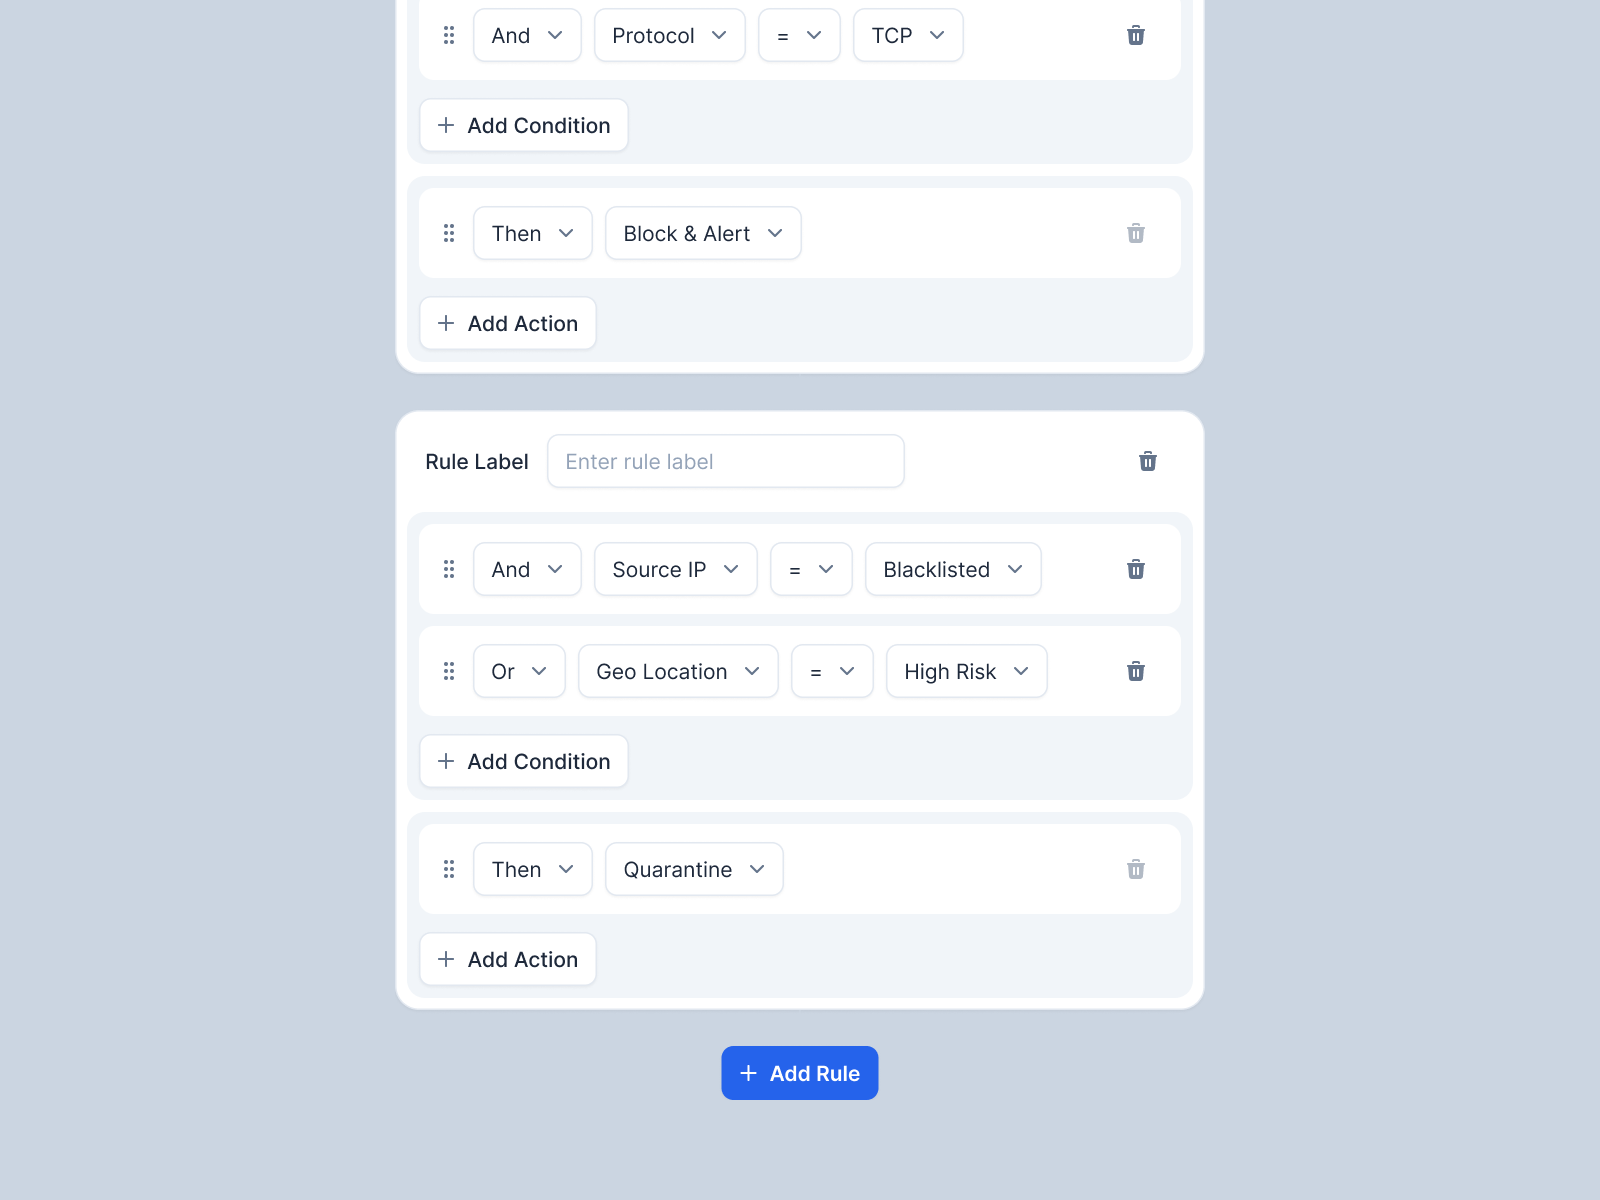Focus the Enter rule label input field

[x=725, y=461]
